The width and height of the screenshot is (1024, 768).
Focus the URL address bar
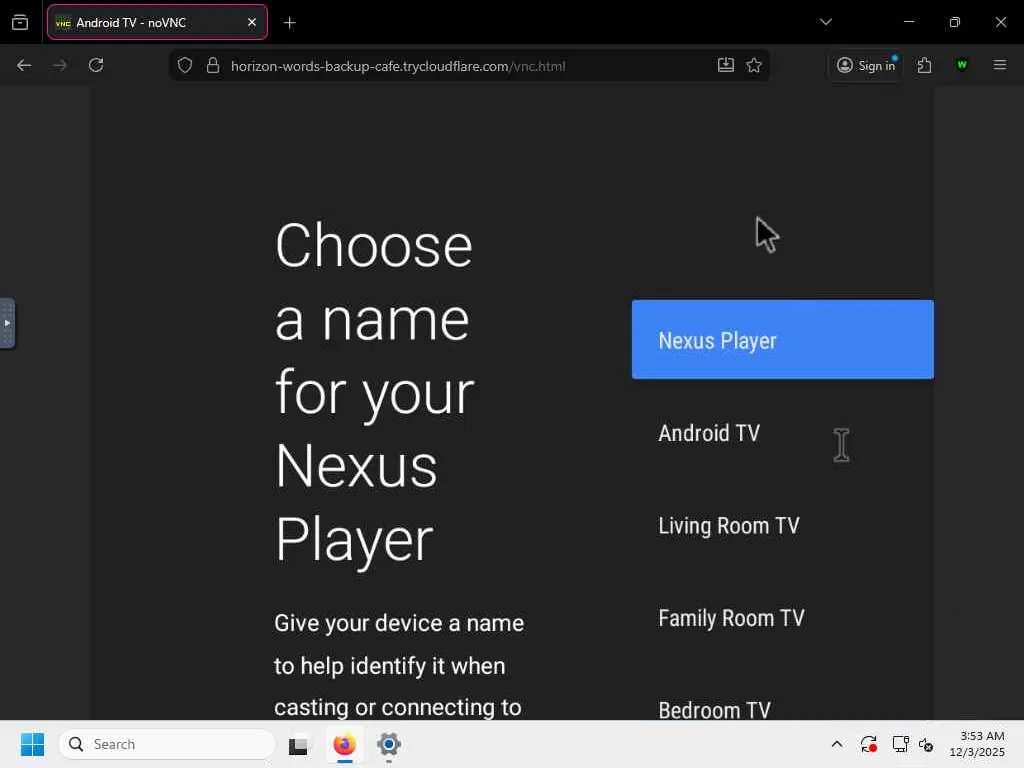(470, 66)
